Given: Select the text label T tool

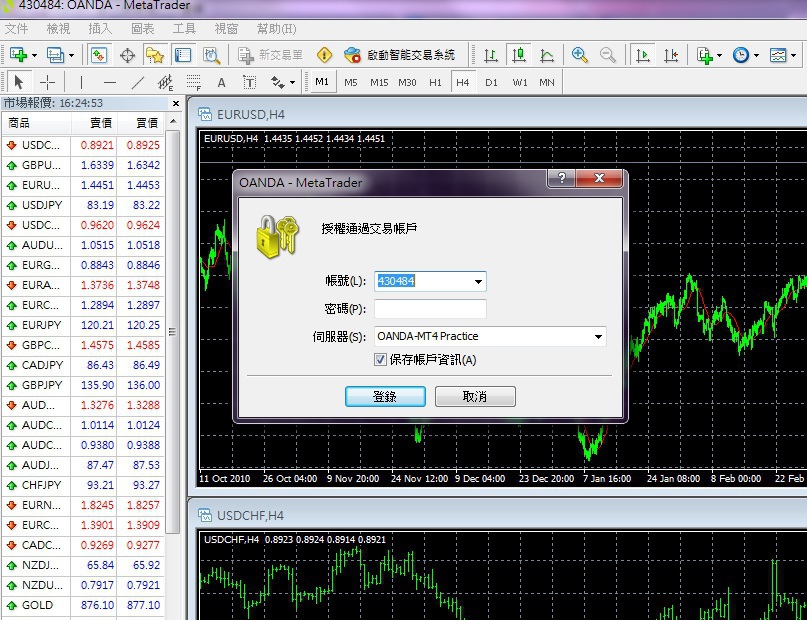Looking at the screenshot, I should (x=250, y=82).
